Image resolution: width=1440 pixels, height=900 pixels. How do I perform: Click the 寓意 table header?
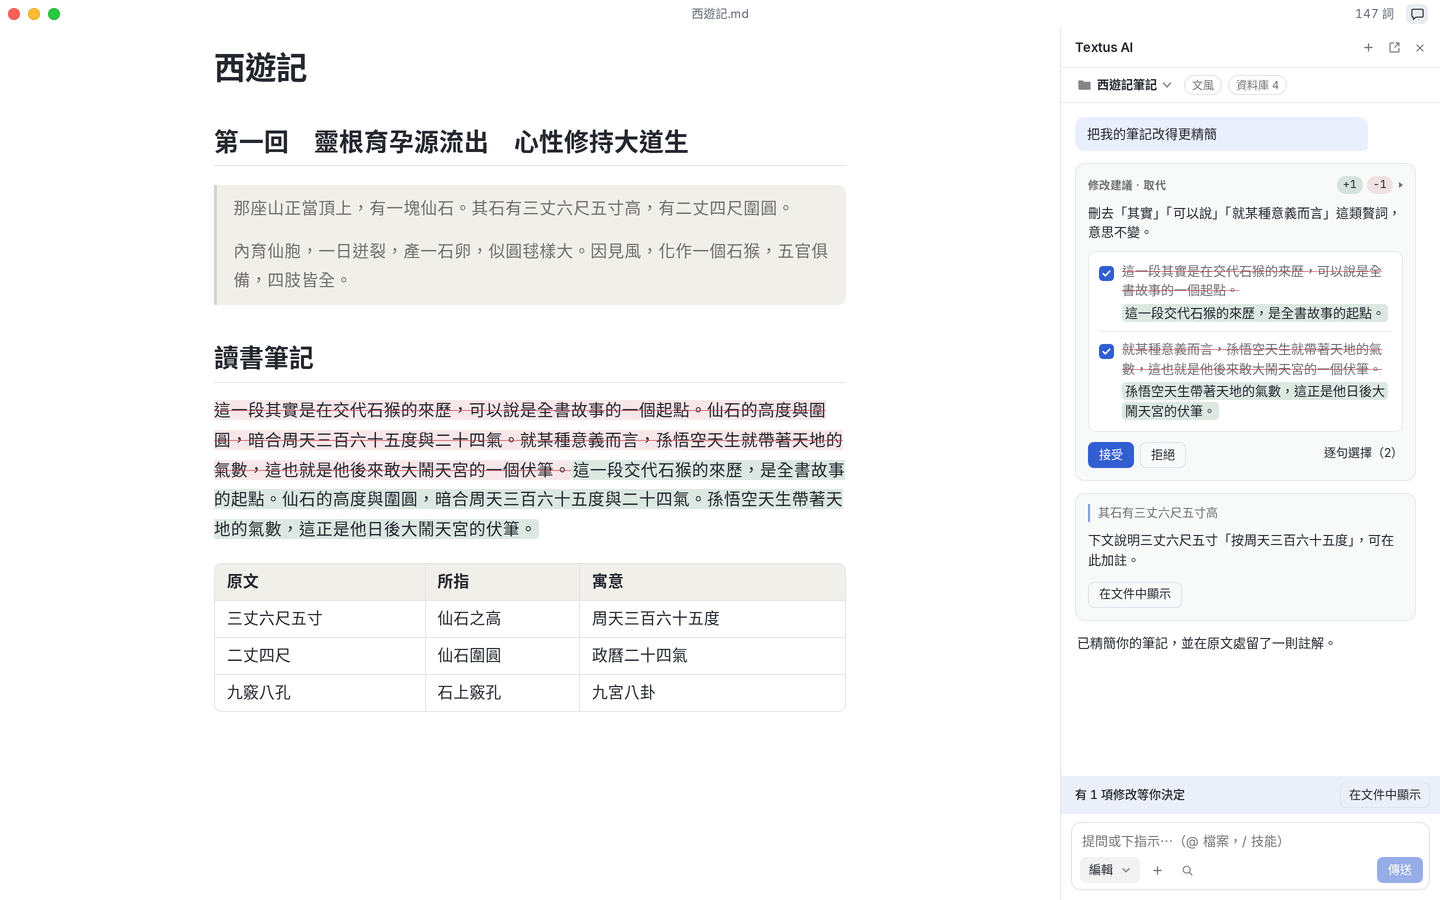712,582
